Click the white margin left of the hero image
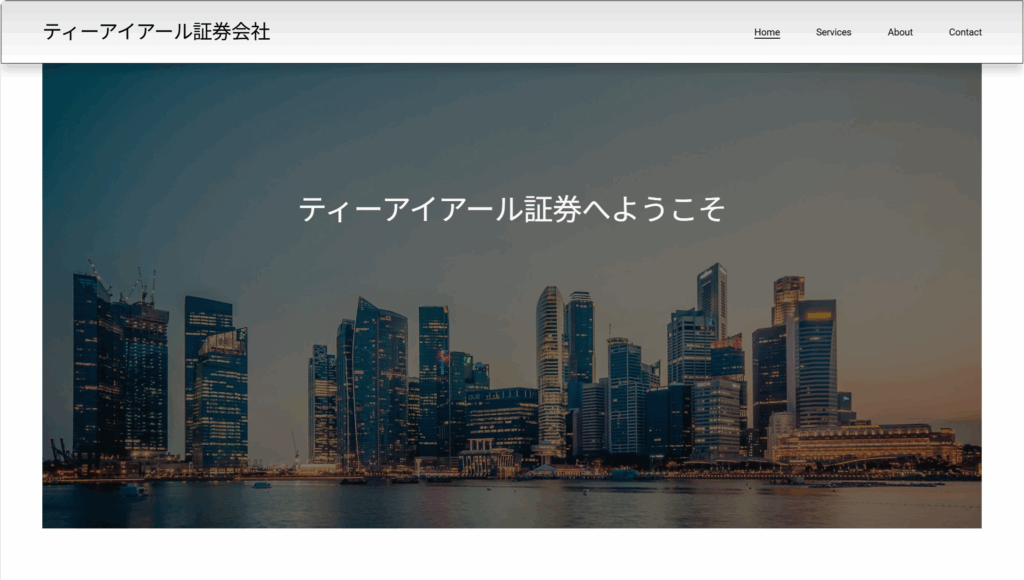The height and width of the screenshot is (580, 1024). tap(21, 300)
